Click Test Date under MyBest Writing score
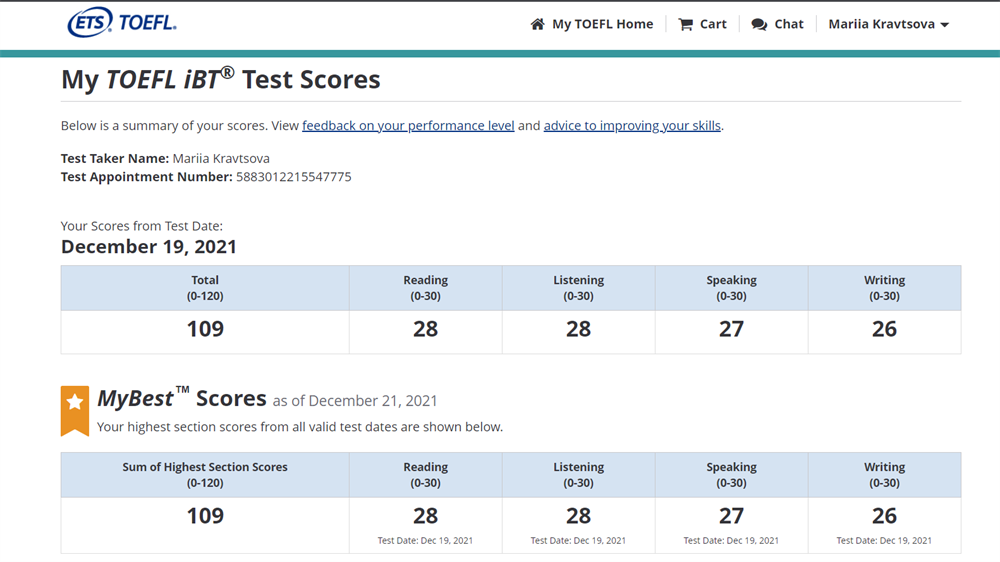Screen dimensions: 1000x562 885,540
